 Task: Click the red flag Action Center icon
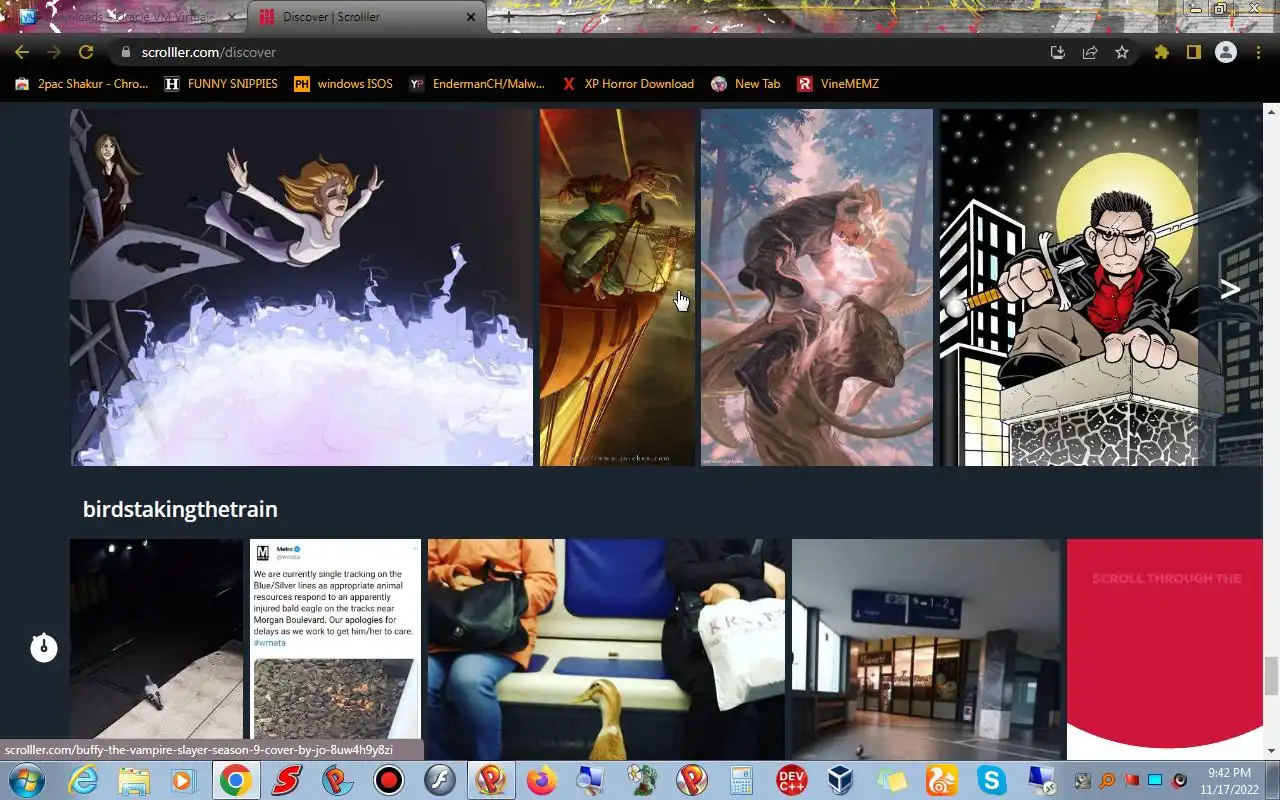(1132, 781)
